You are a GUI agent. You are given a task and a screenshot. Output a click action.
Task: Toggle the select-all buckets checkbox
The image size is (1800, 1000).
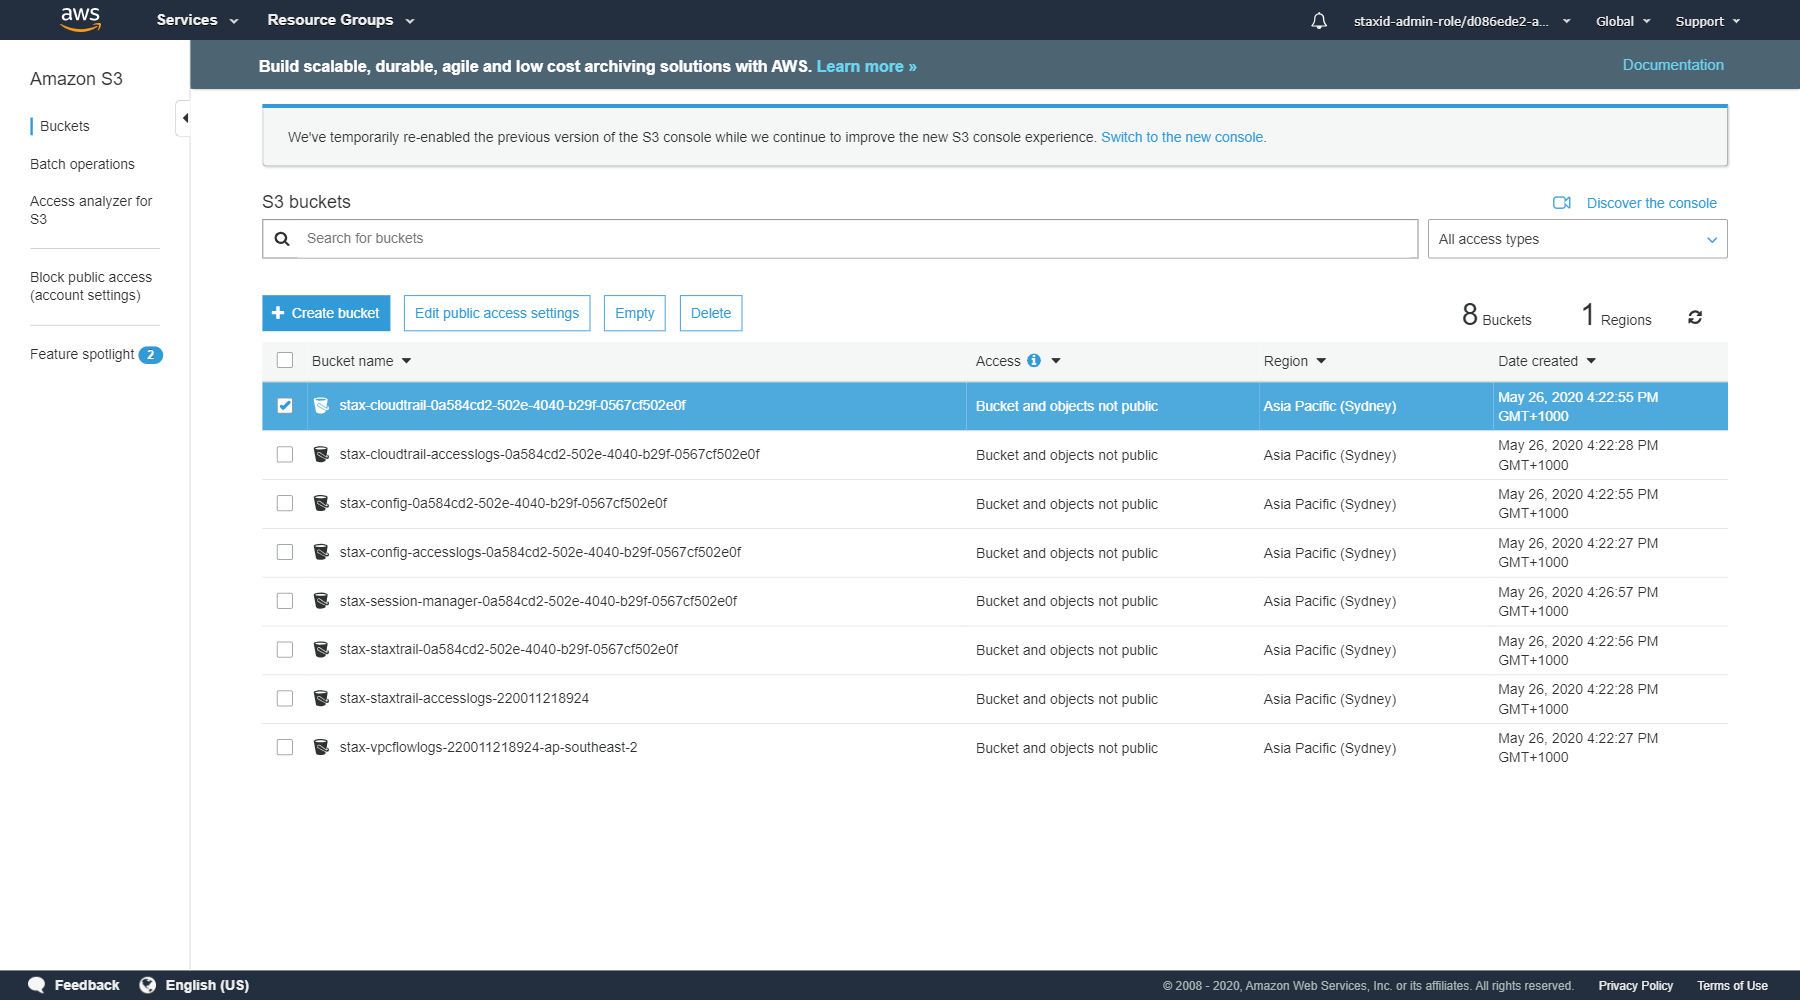click(285, 360)
